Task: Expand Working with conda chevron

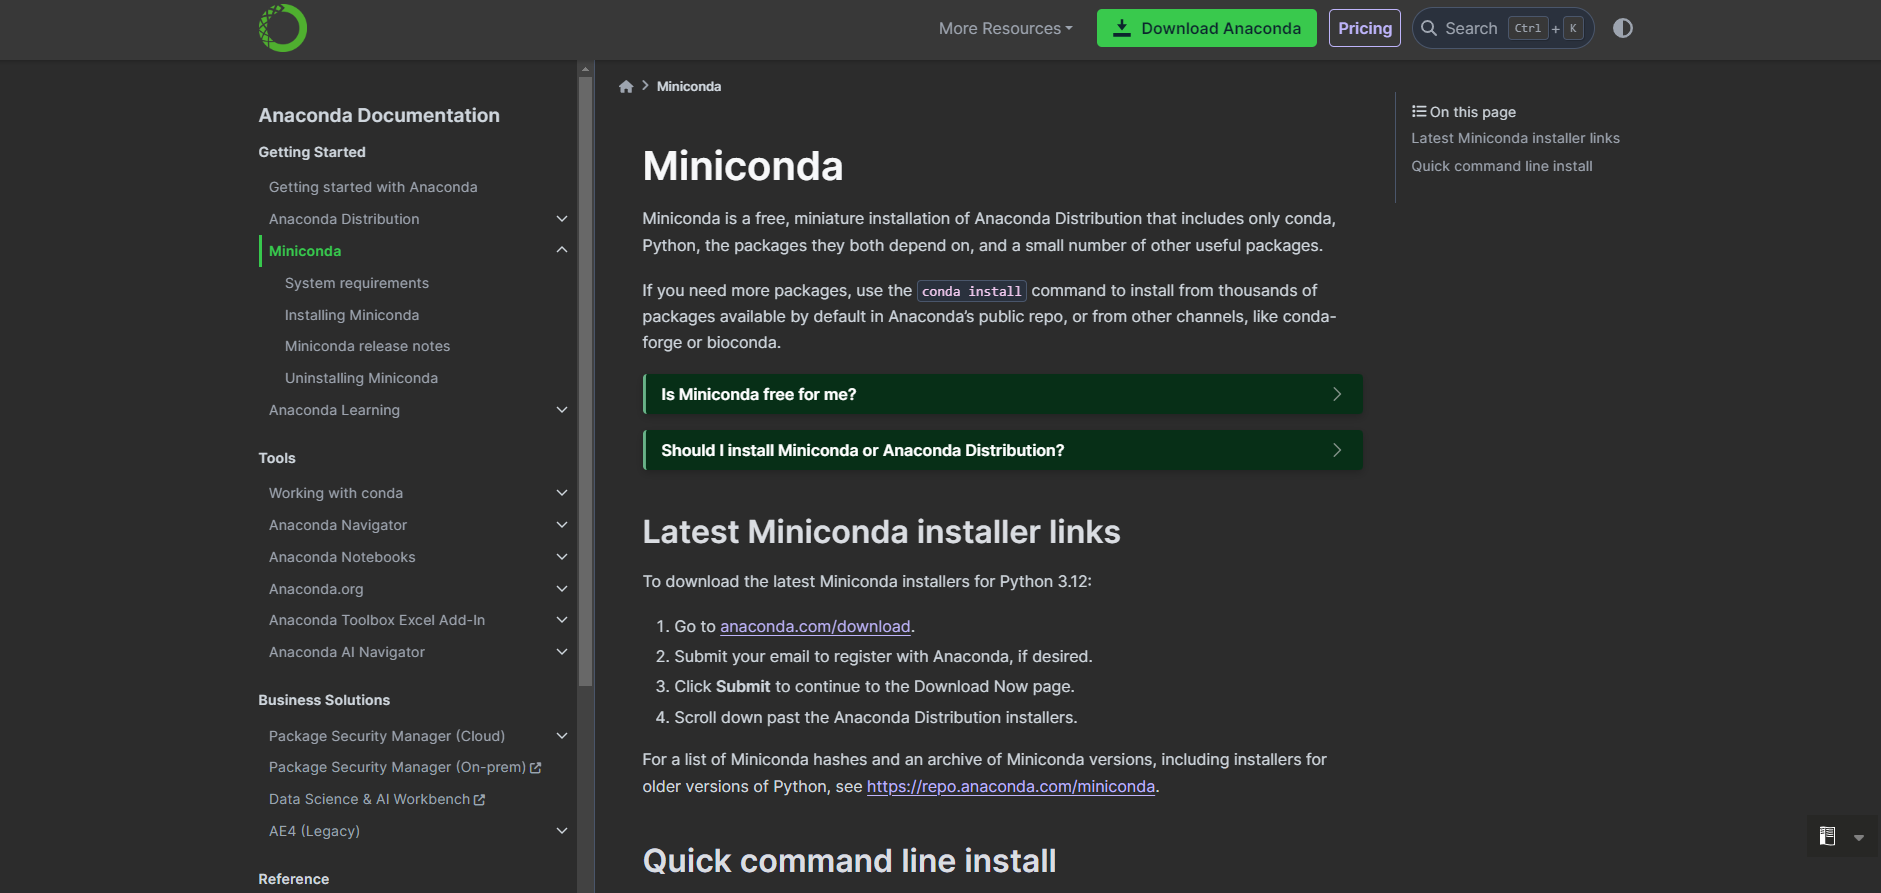Action: click(562, 493)
